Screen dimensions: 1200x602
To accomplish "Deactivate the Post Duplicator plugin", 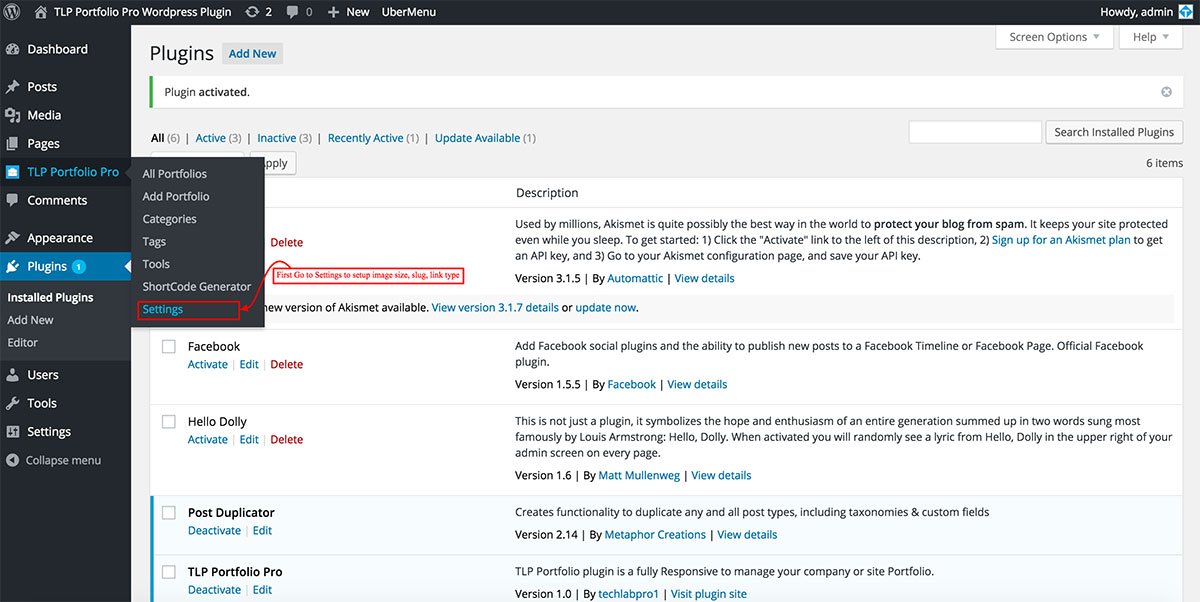I will (x=215, y=530).
